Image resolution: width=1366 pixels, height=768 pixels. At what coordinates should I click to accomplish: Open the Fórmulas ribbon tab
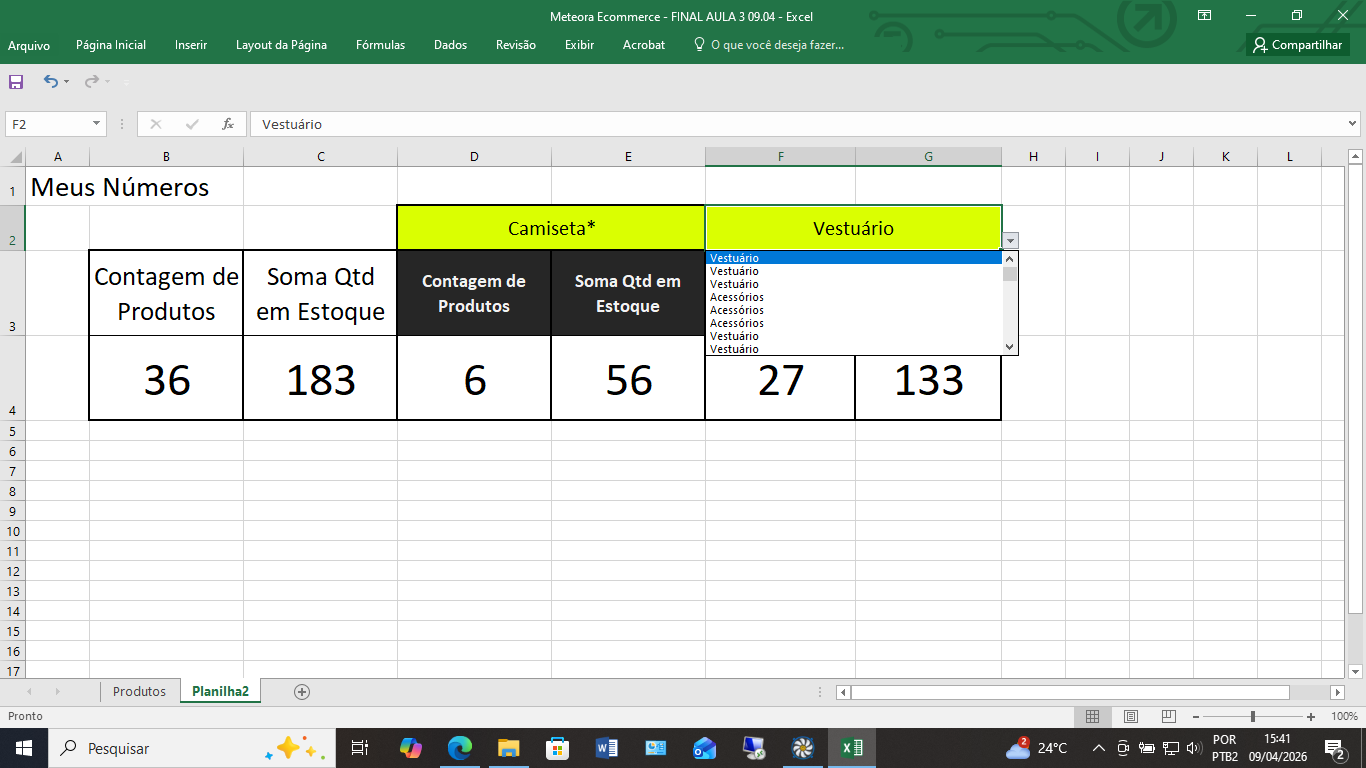coord(380,45)
